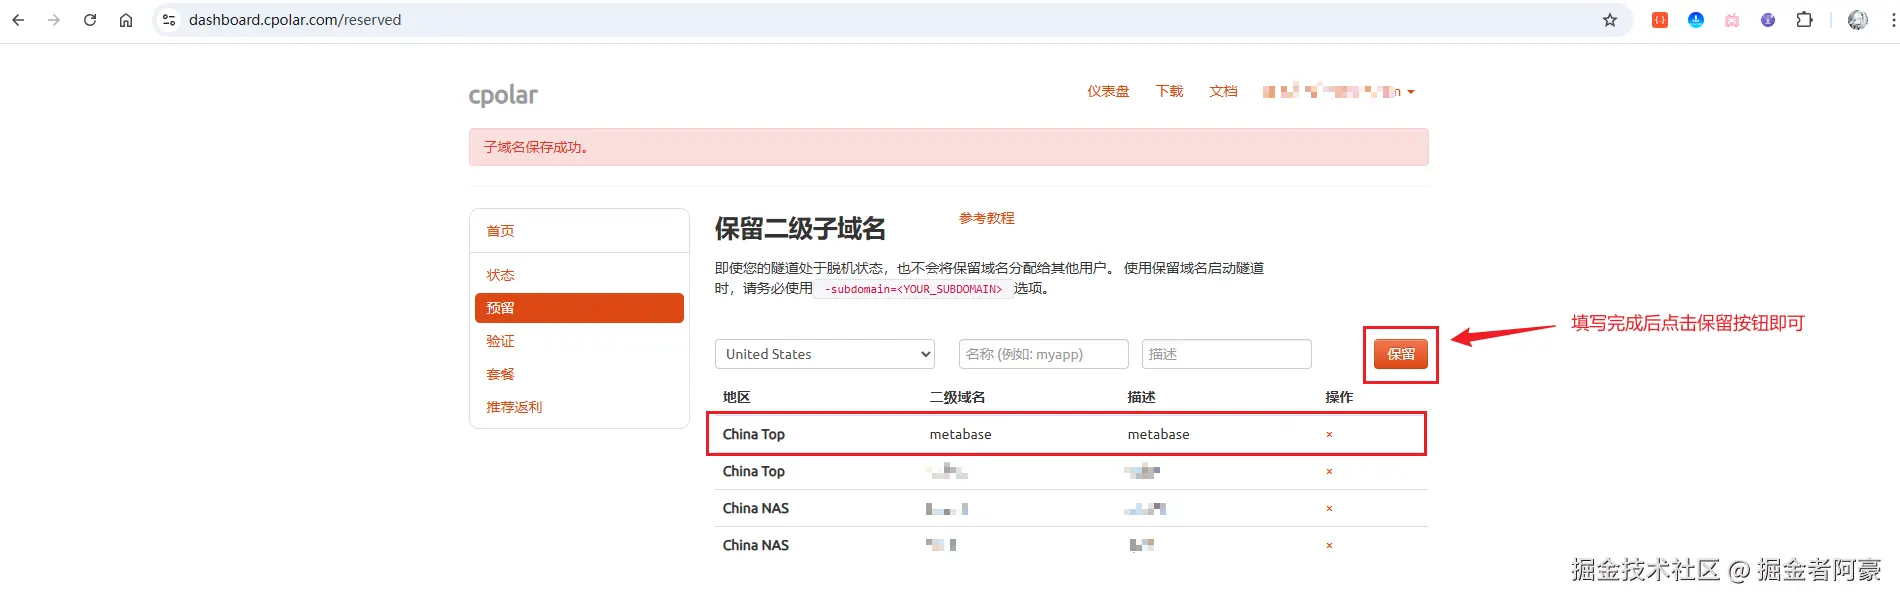Screen dimensions: 1900x602
Task: Open the pink extension icon in toolbar
Action: point(1732,20)
